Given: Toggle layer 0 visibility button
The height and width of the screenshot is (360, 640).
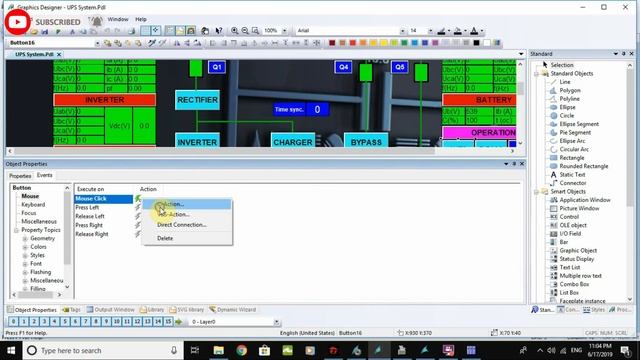Looking at the screenshot, I should tap(13, 322).
